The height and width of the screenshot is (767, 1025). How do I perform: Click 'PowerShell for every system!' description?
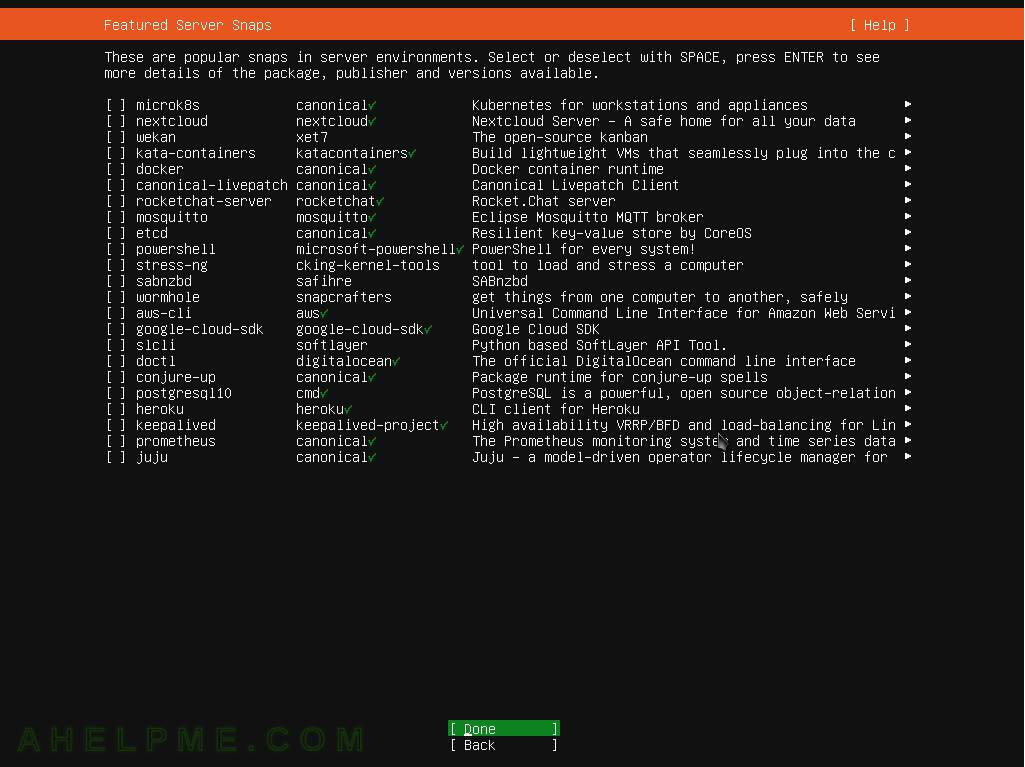click(584, 249)
